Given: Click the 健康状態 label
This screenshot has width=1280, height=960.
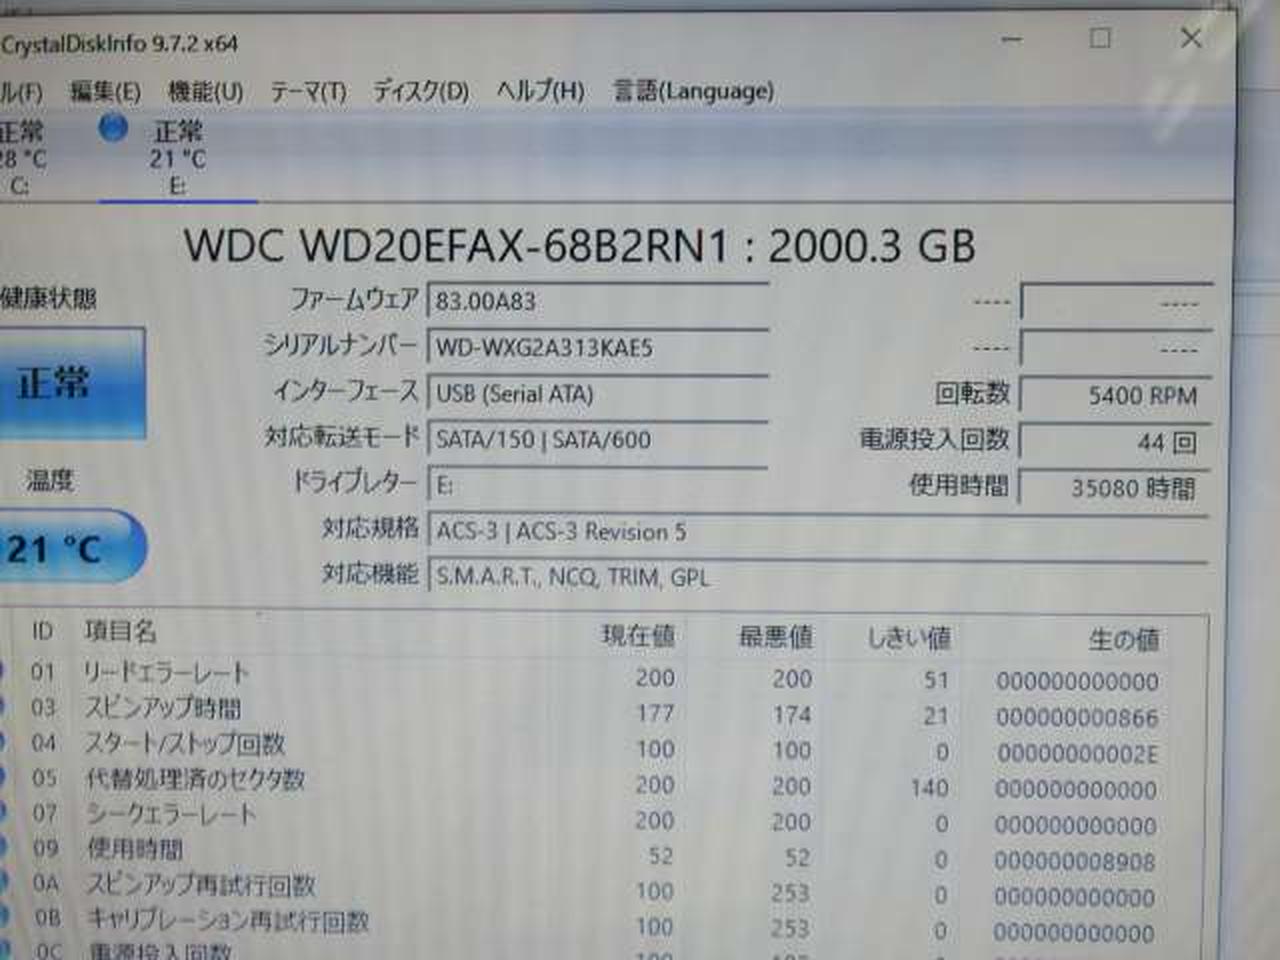Looking at the screenshot, I should [48, 297].
